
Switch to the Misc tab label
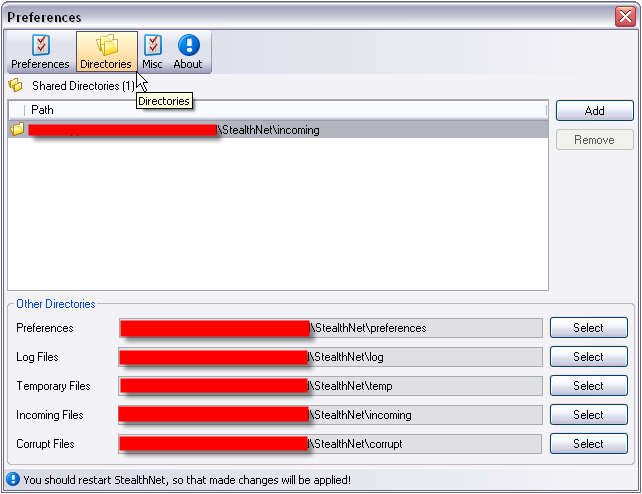tap(152, 64)
